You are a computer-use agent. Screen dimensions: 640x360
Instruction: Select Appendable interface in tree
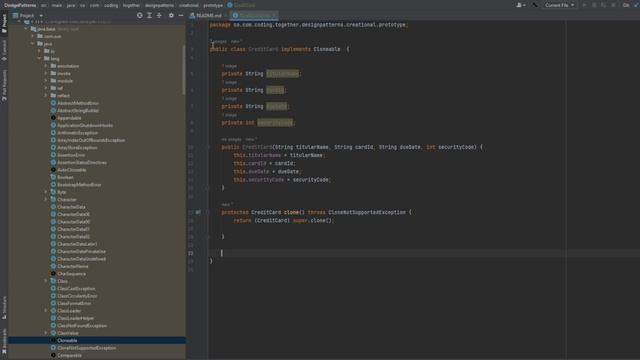pos(69,118)
